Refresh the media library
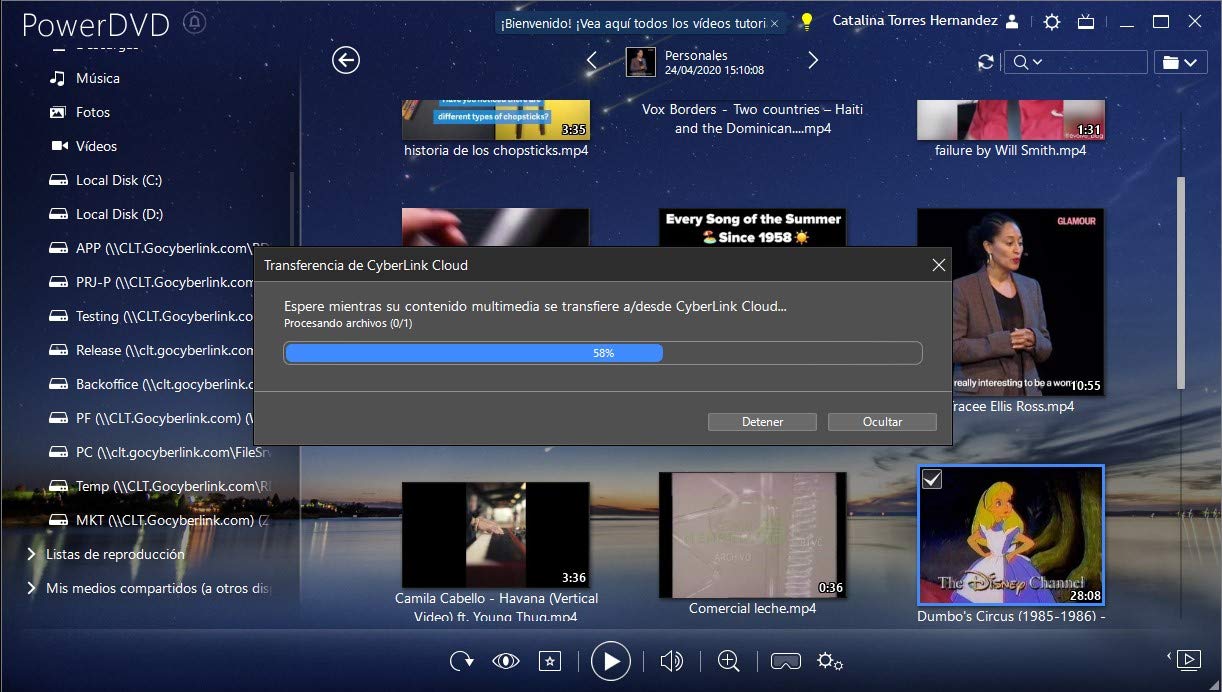The width and height of the screenshot is (1222, 692). tap(986, 62)
